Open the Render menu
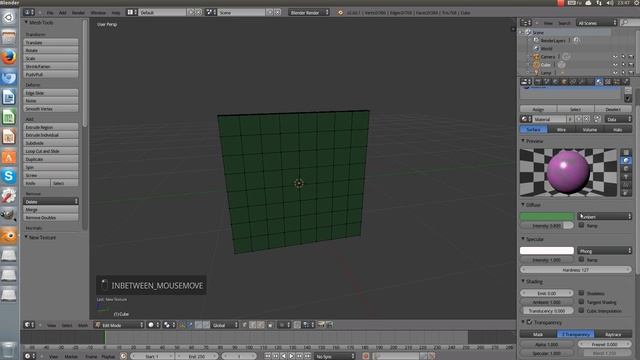The width and height of the screenshot is (640, 360). 78,13
